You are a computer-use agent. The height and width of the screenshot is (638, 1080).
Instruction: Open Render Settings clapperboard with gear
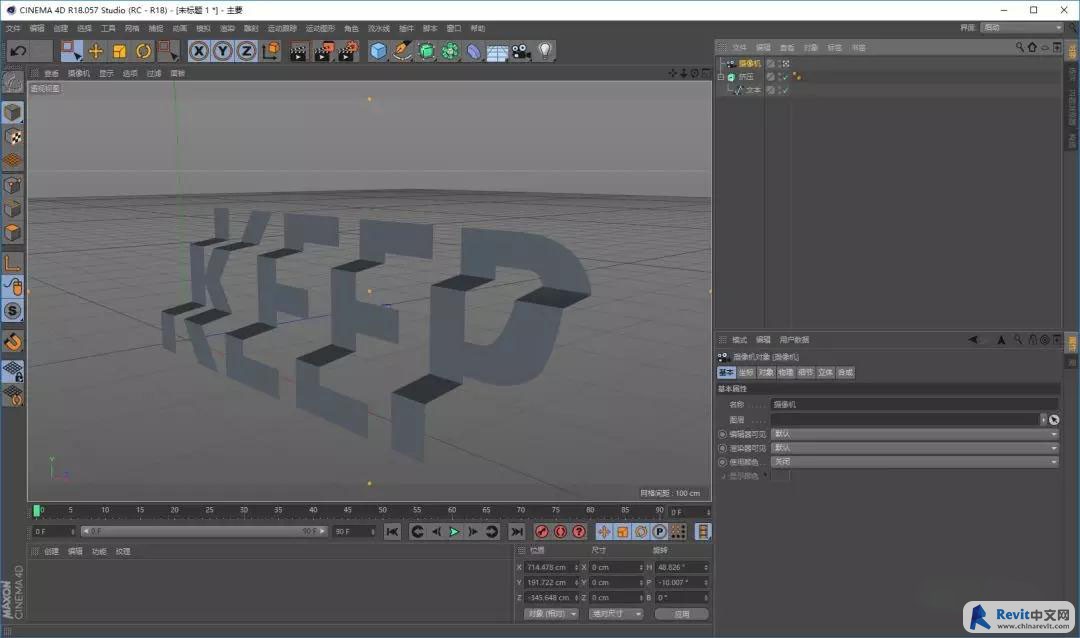coord(348,52)
